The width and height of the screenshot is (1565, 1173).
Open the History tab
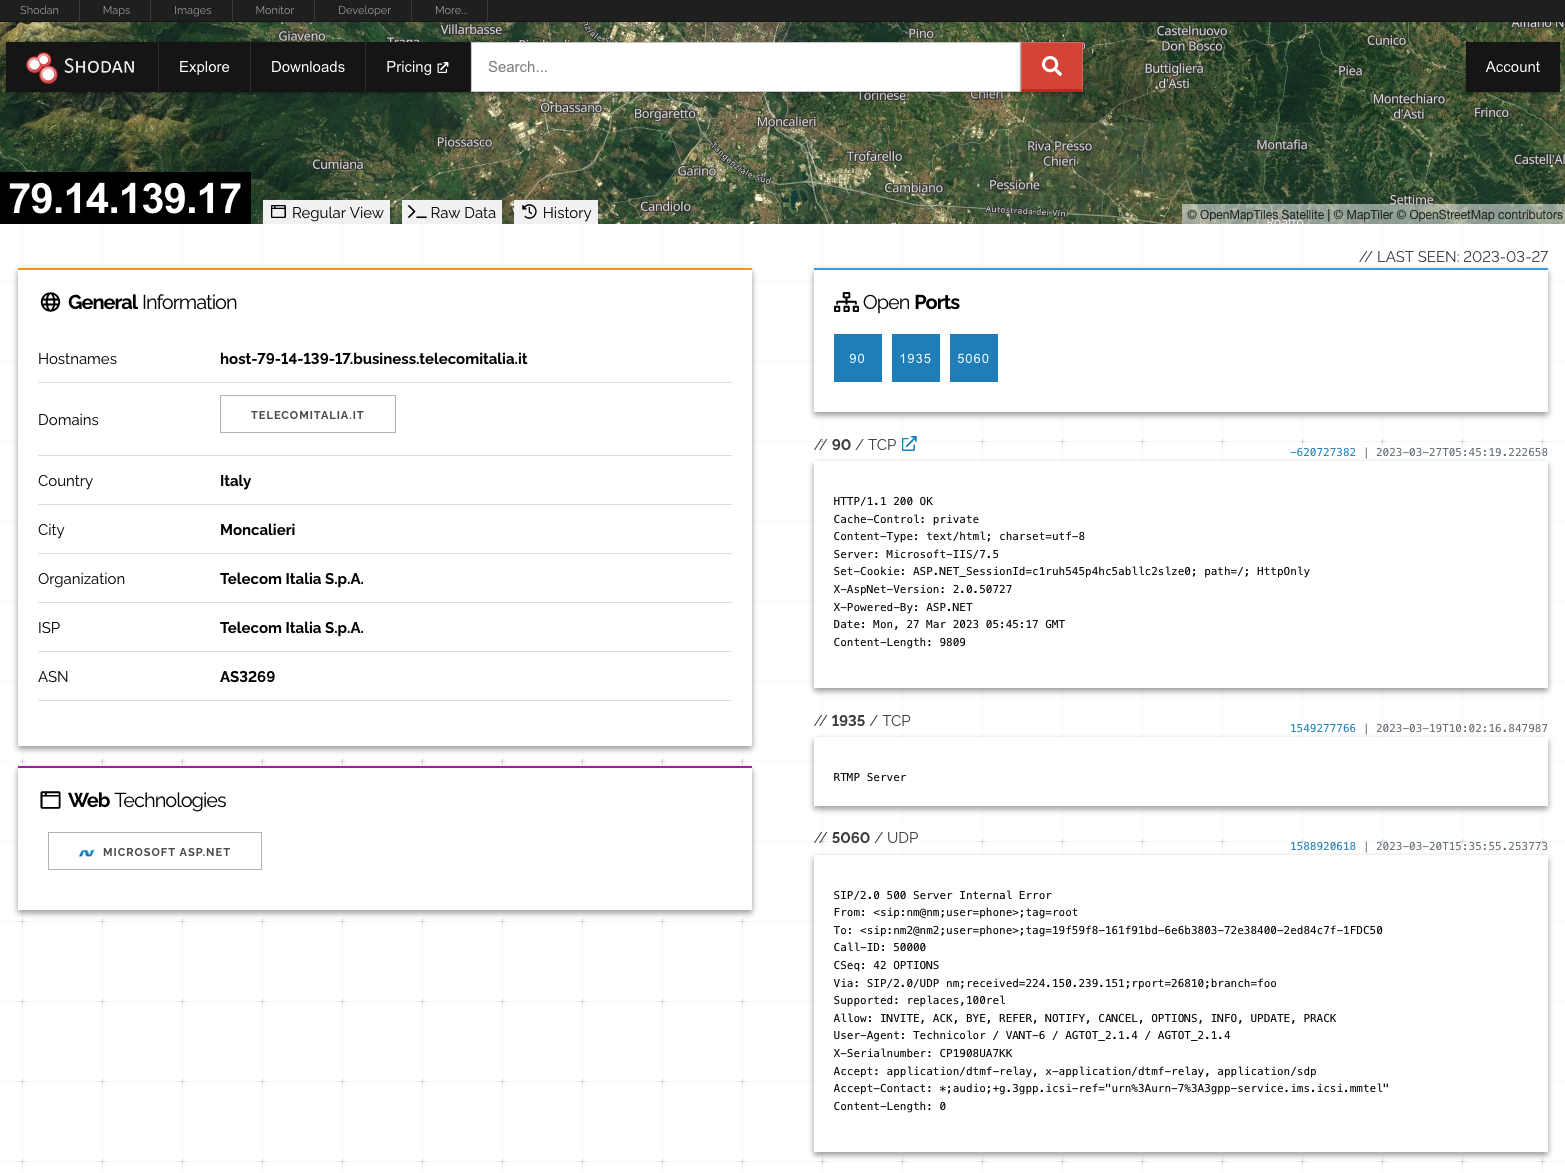(x=557, y=212)
